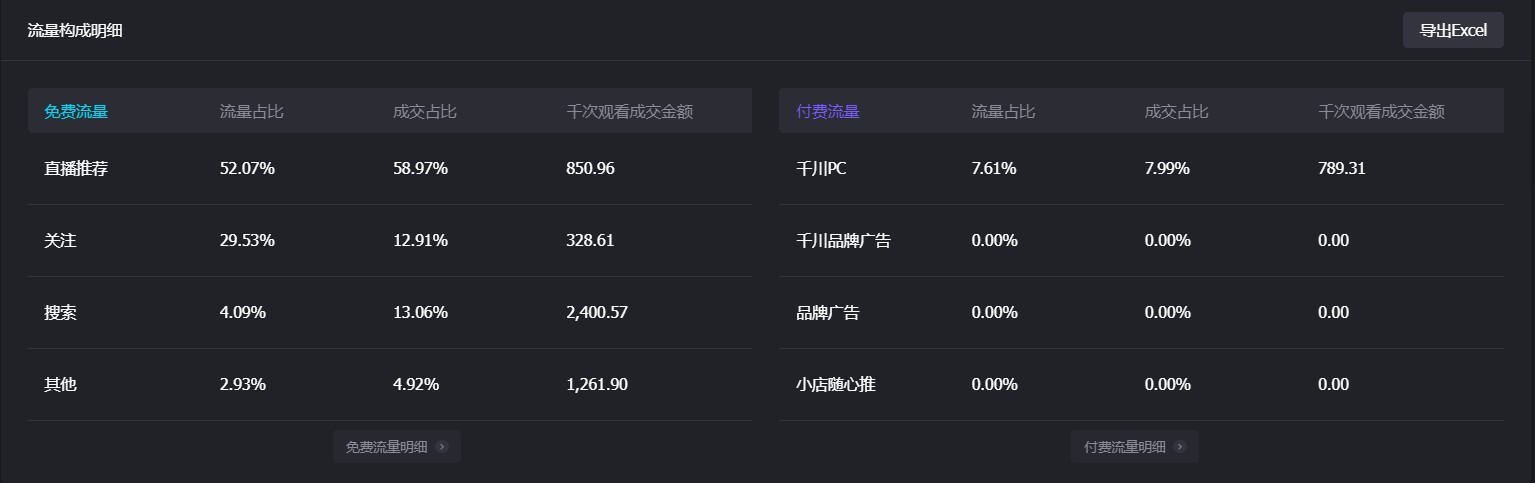Click the 千川品牌广告 row label
Viewport: 1535px width, 483px height.
(x=844, y=240)
